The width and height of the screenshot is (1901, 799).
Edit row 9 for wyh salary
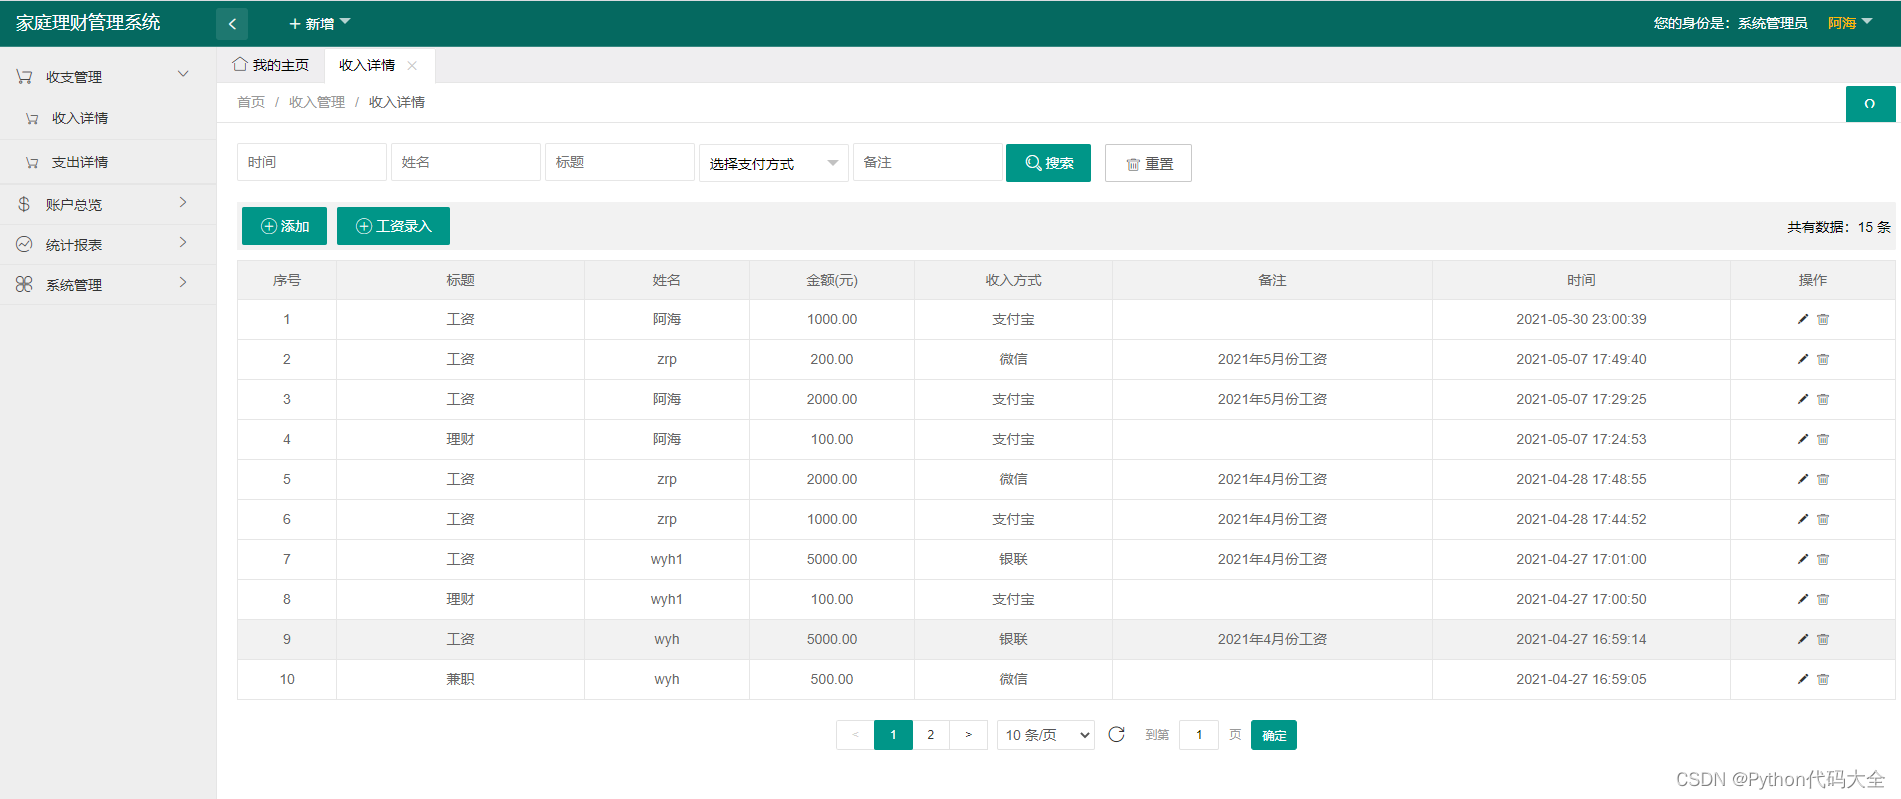(1803, 639)
